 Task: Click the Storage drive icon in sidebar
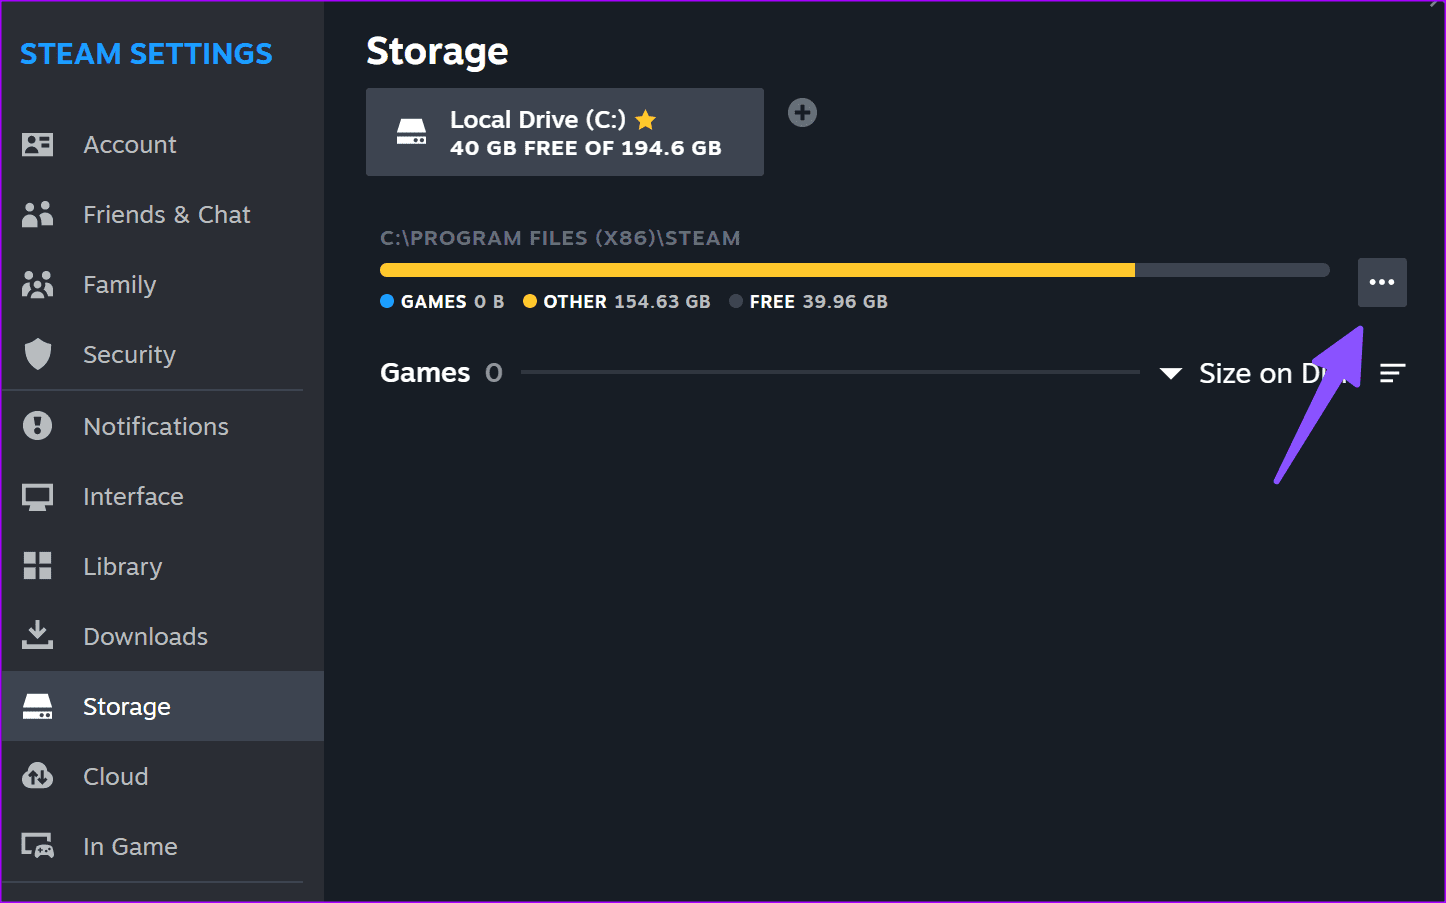click(x=37, y=707)
